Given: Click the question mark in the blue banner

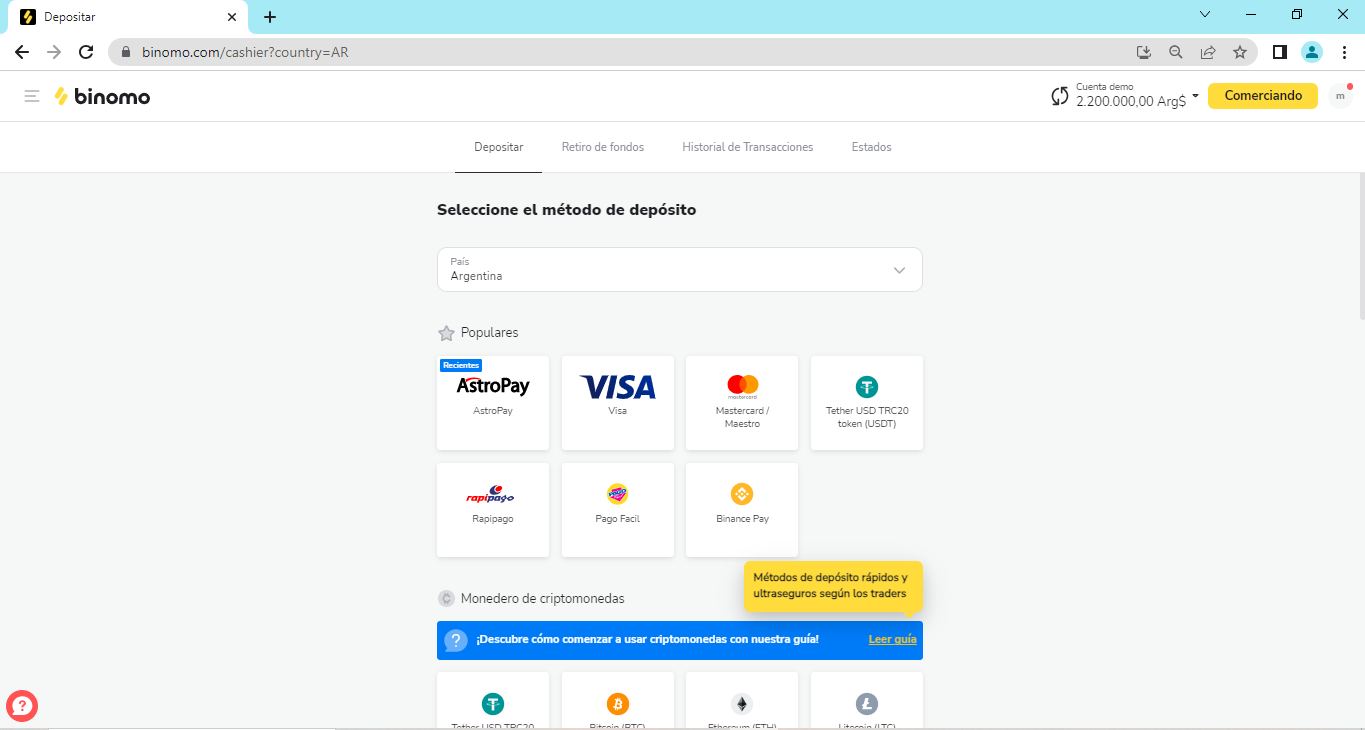Looking at the screenshot, I should tap(456, 640).
